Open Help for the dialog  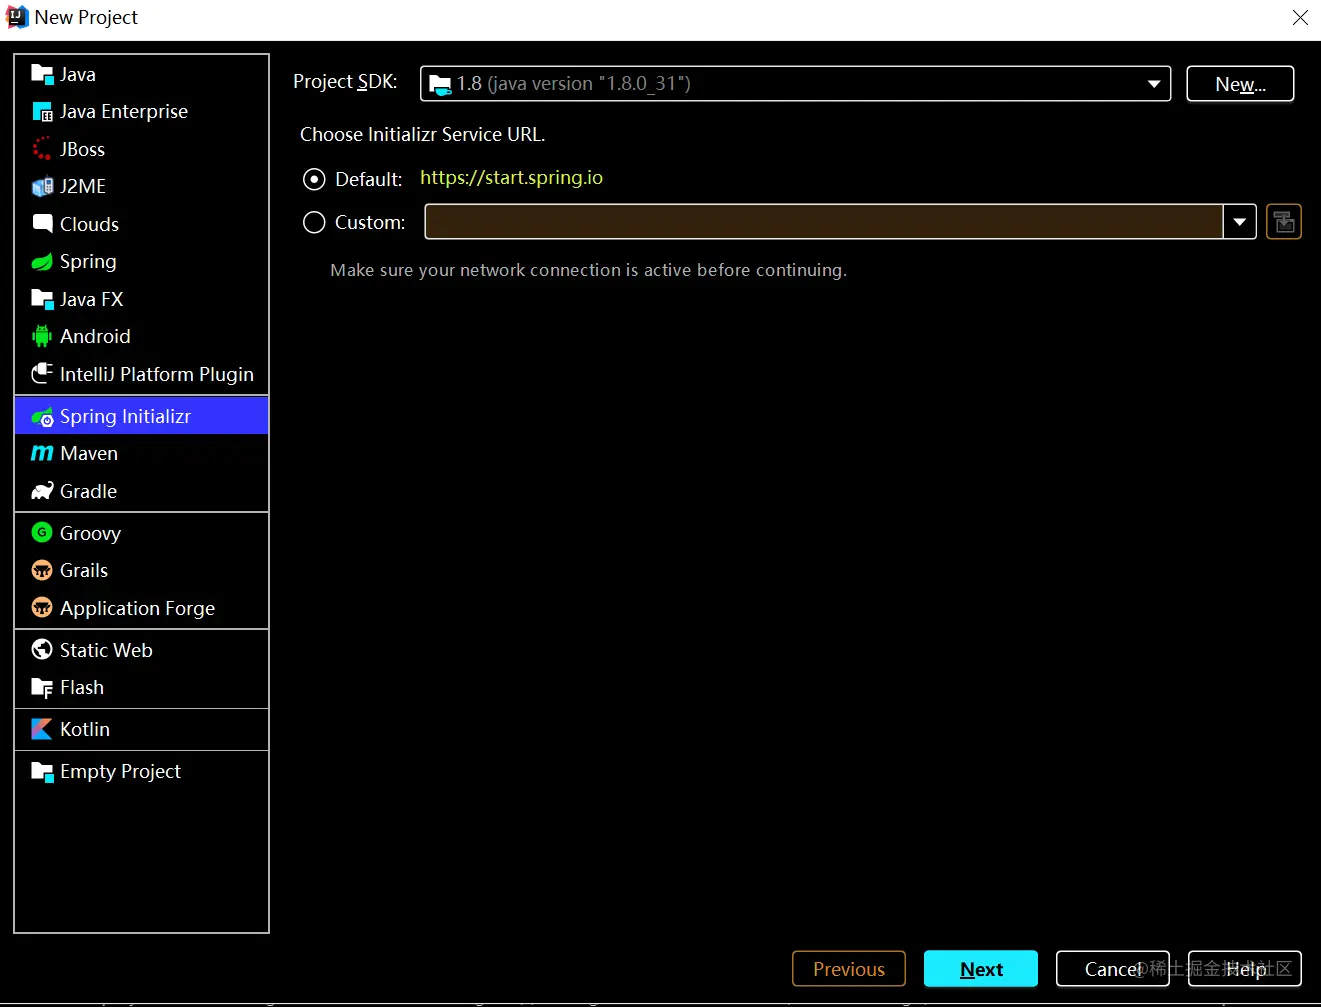1245,969
